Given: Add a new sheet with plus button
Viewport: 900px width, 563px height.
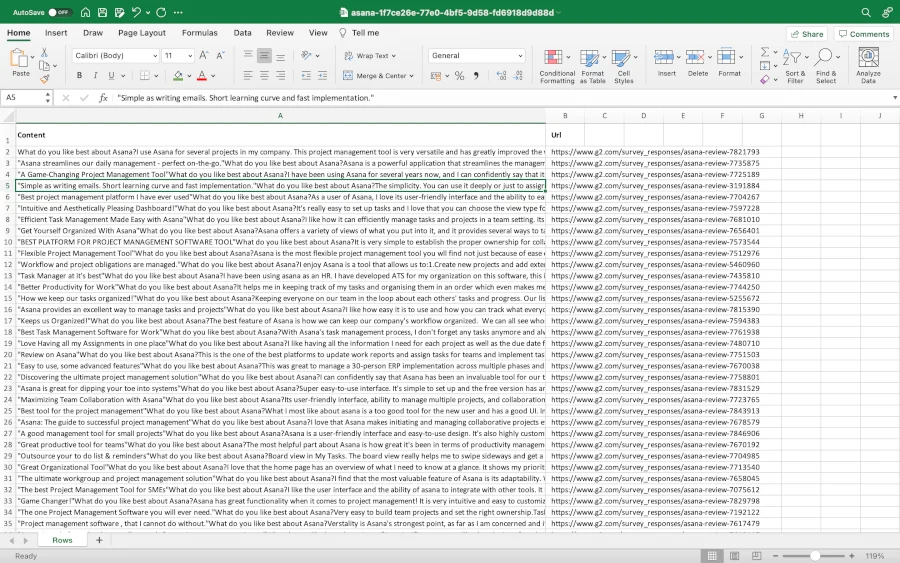Looking at the screenshot, I should (99, 540).
